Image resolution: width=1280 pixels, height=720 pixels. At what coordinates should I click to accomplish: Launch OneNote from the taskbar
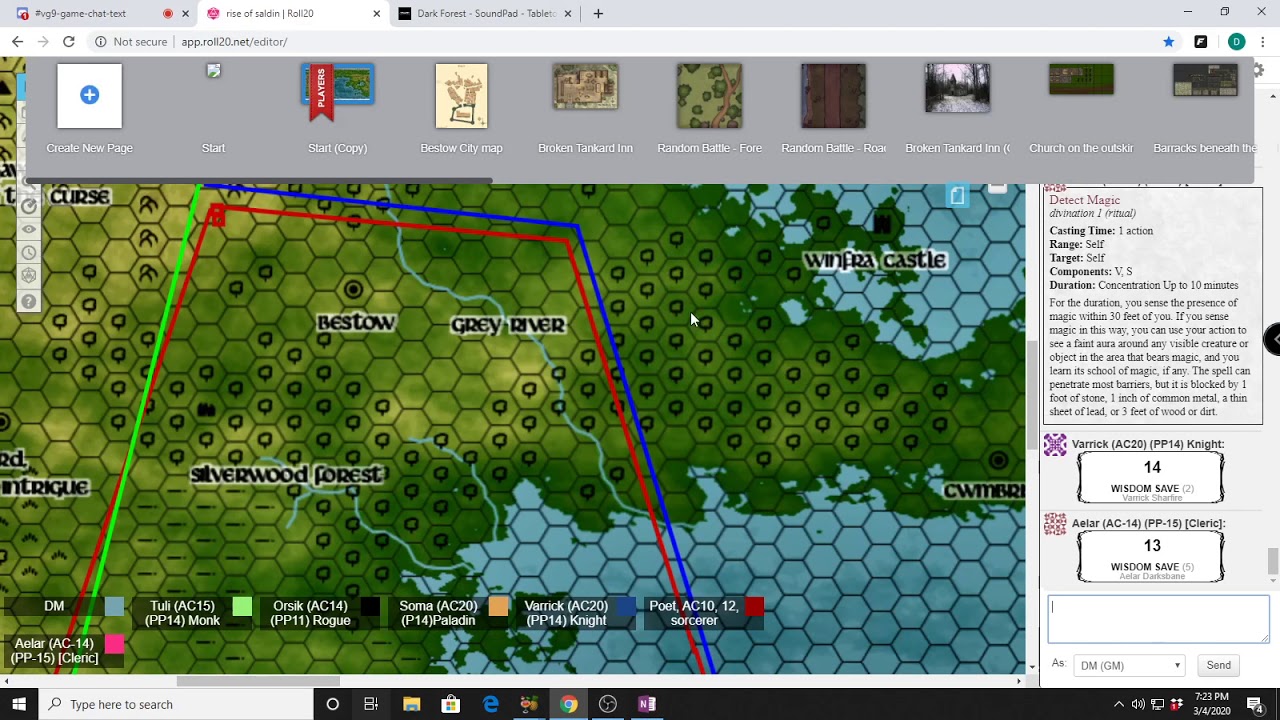coord(647,704)
